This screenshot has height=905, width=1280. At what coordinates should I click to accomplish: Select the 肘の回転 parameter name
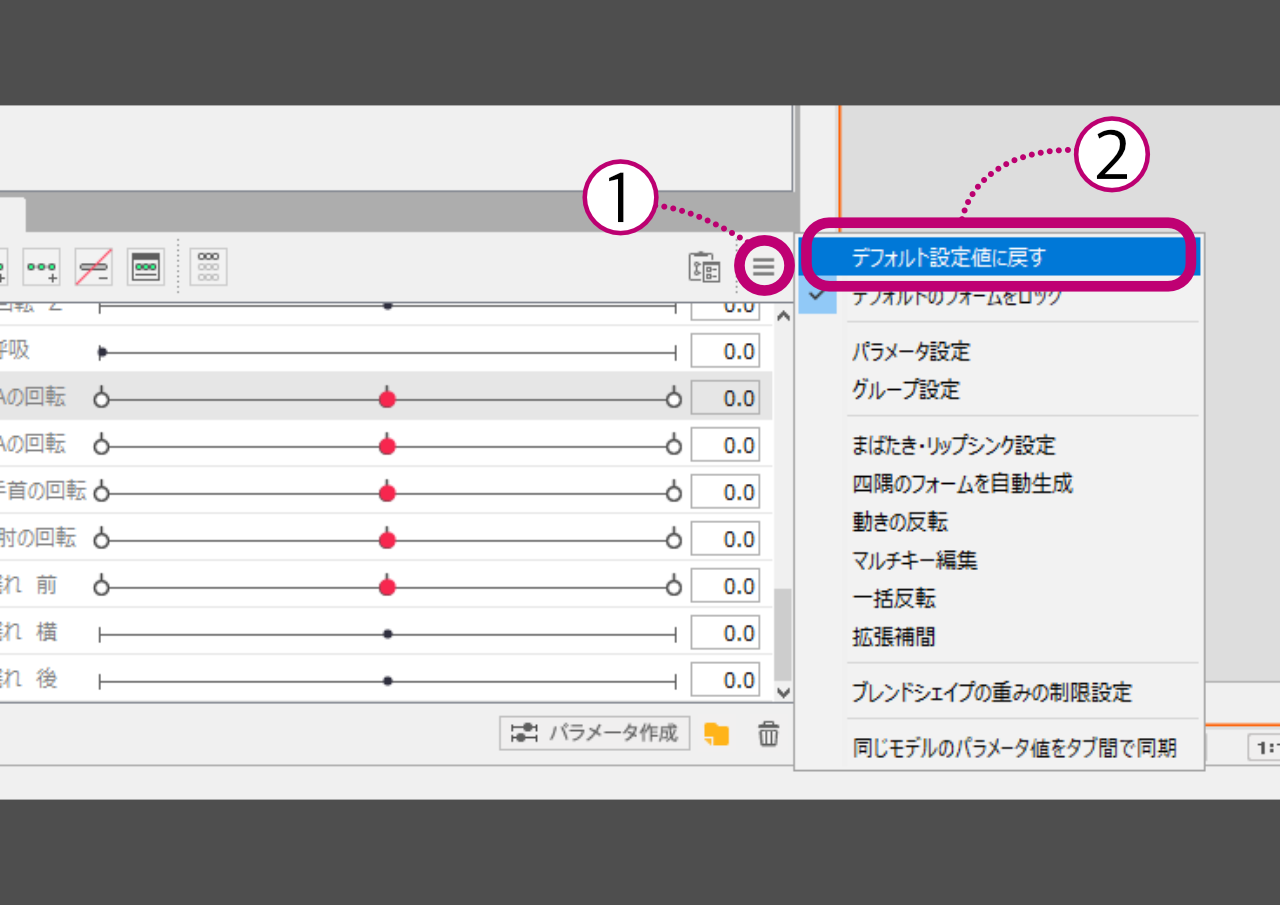38,538
